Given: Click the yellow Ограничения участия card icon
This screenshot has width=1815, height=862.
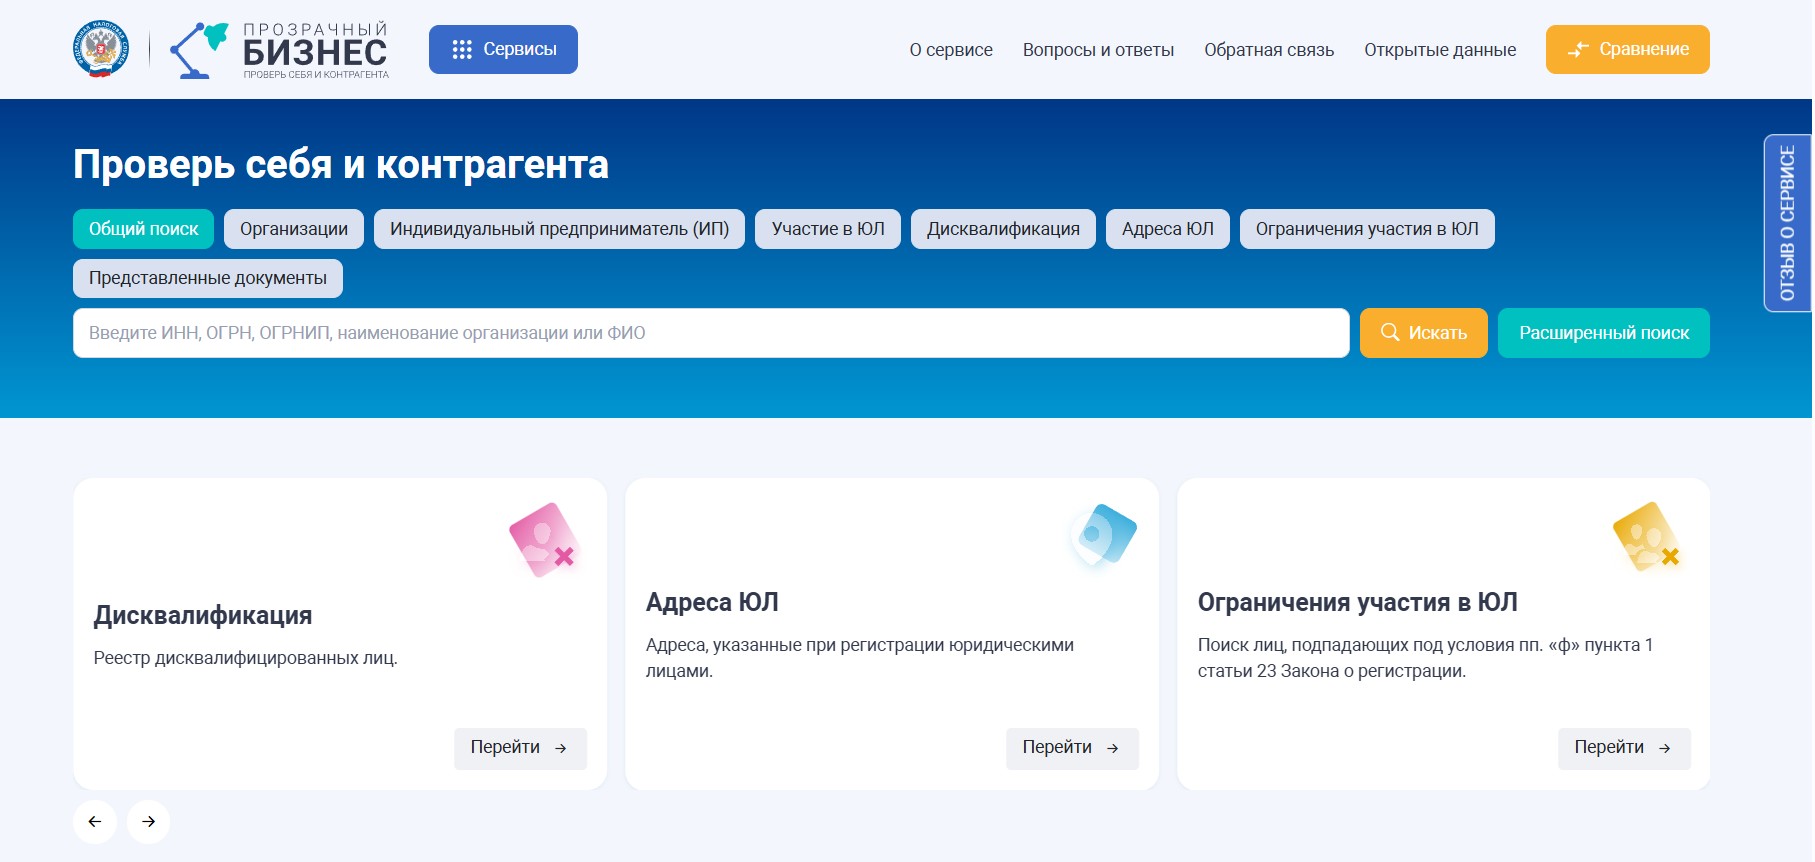Looking at the screenshot, I should (x=1647, y=537).
